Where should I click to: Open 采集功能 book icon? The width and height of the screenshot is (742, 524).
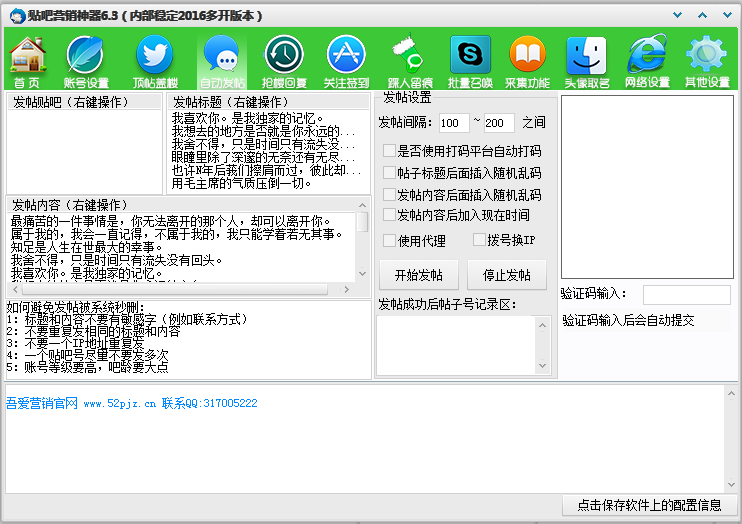(527, 58)
